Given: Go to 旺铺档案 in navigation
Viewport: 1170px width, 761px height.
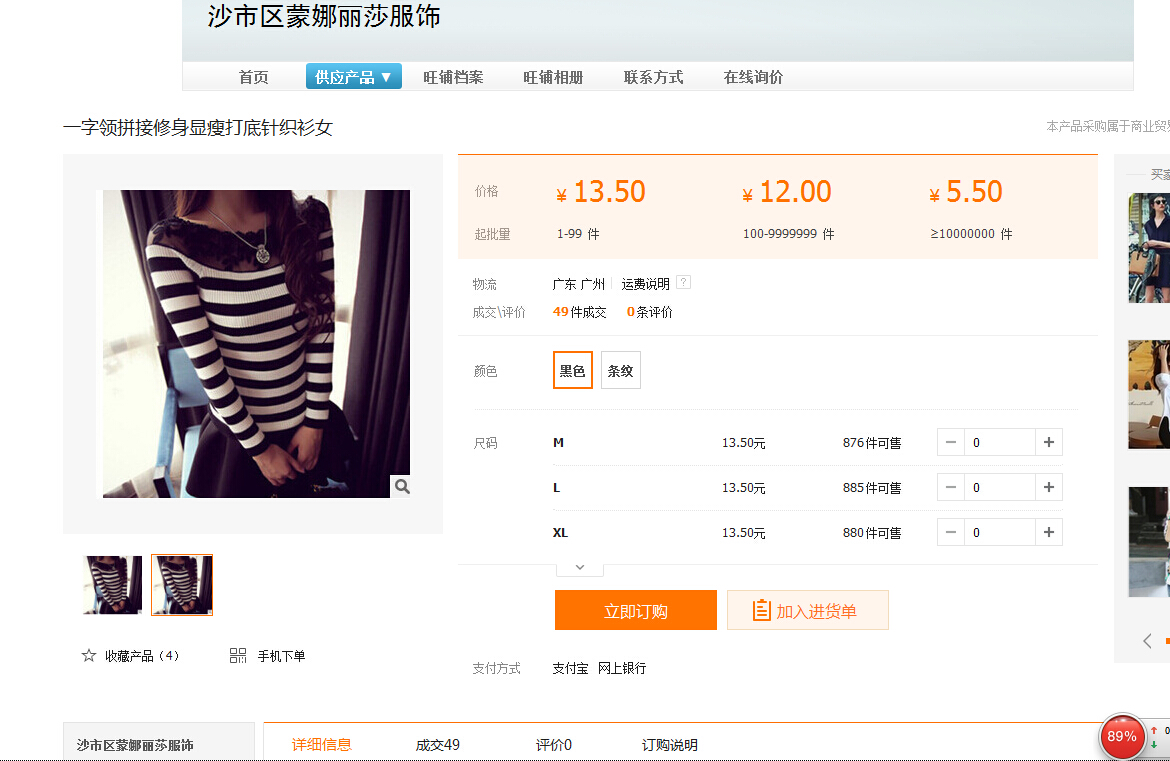Looking at the screenshot, I should pos(453,77).
